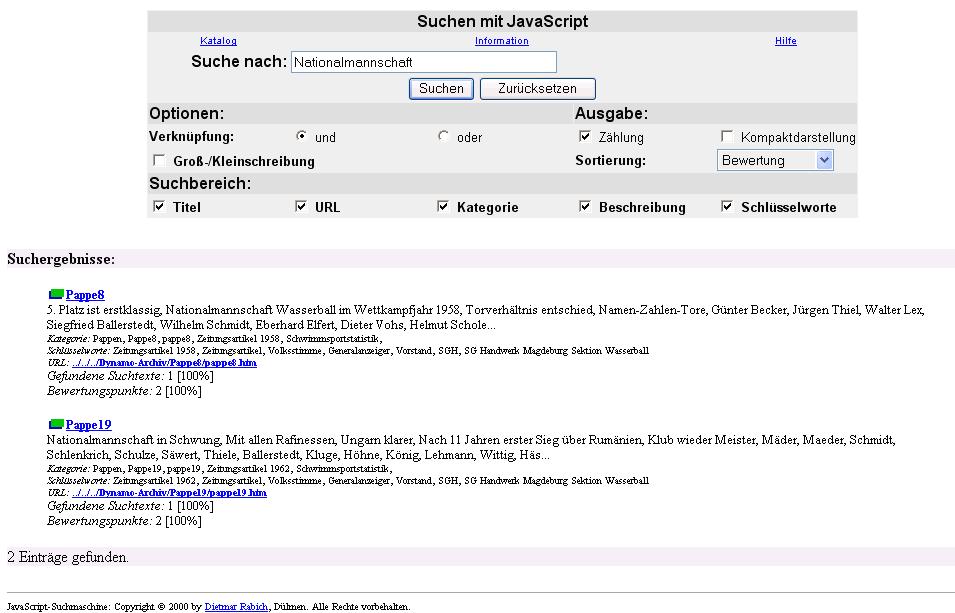Screen dimensions: 955x613
Task: Select the 'oder' radio button
Action: [x=443, y=137]
